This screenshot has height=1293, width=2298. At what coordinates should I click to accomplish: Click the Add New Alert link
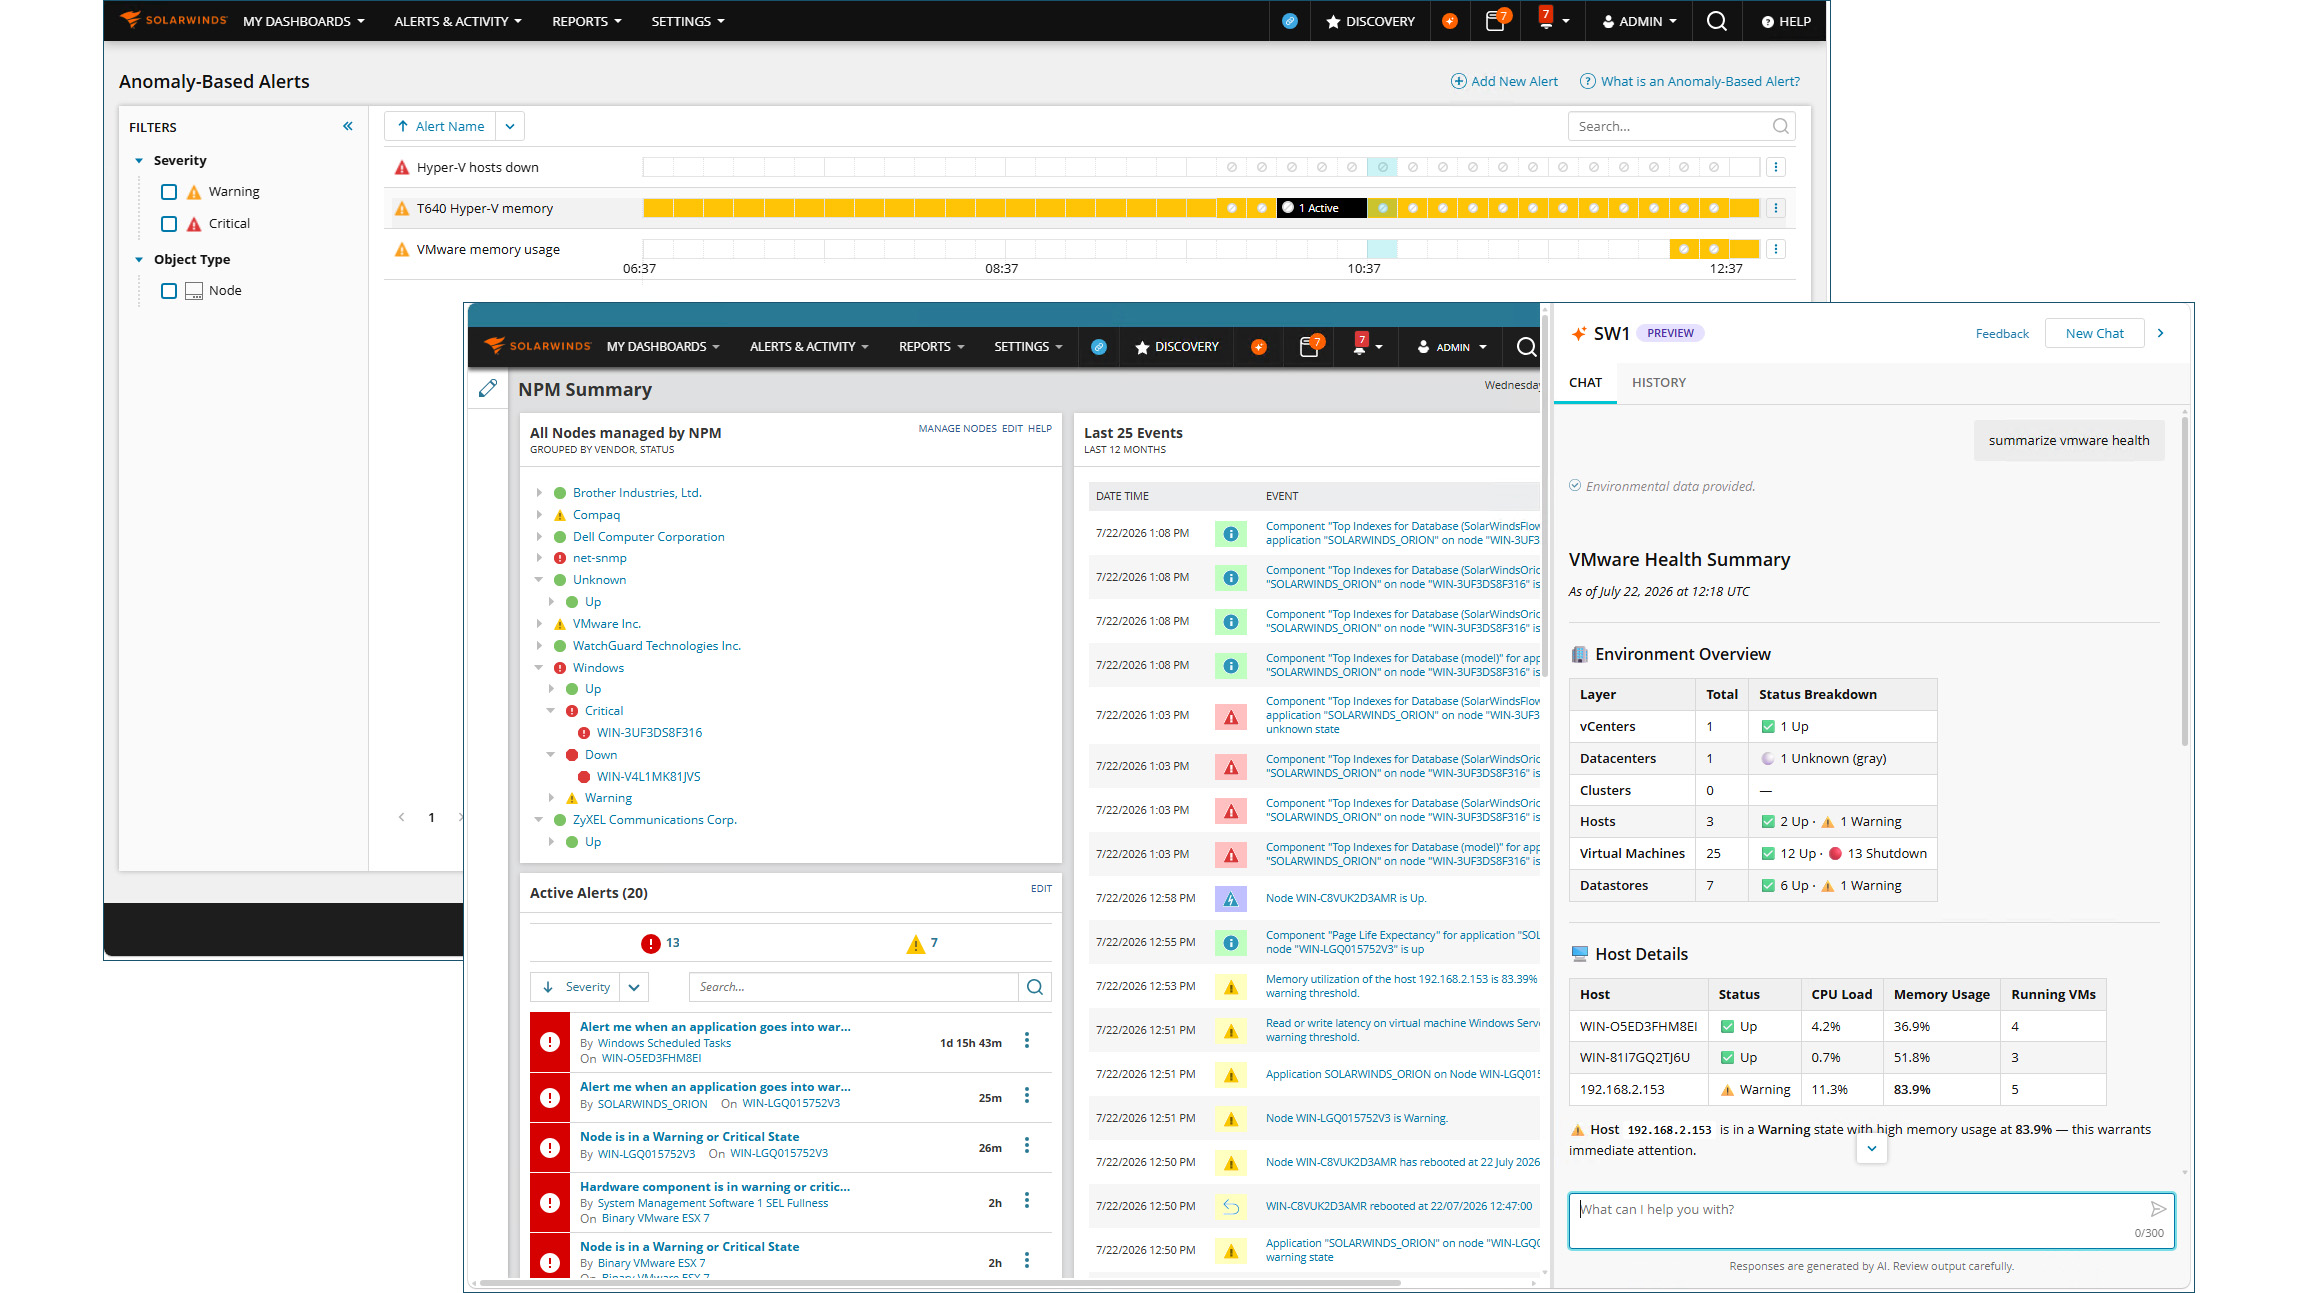click(1504, 81)
